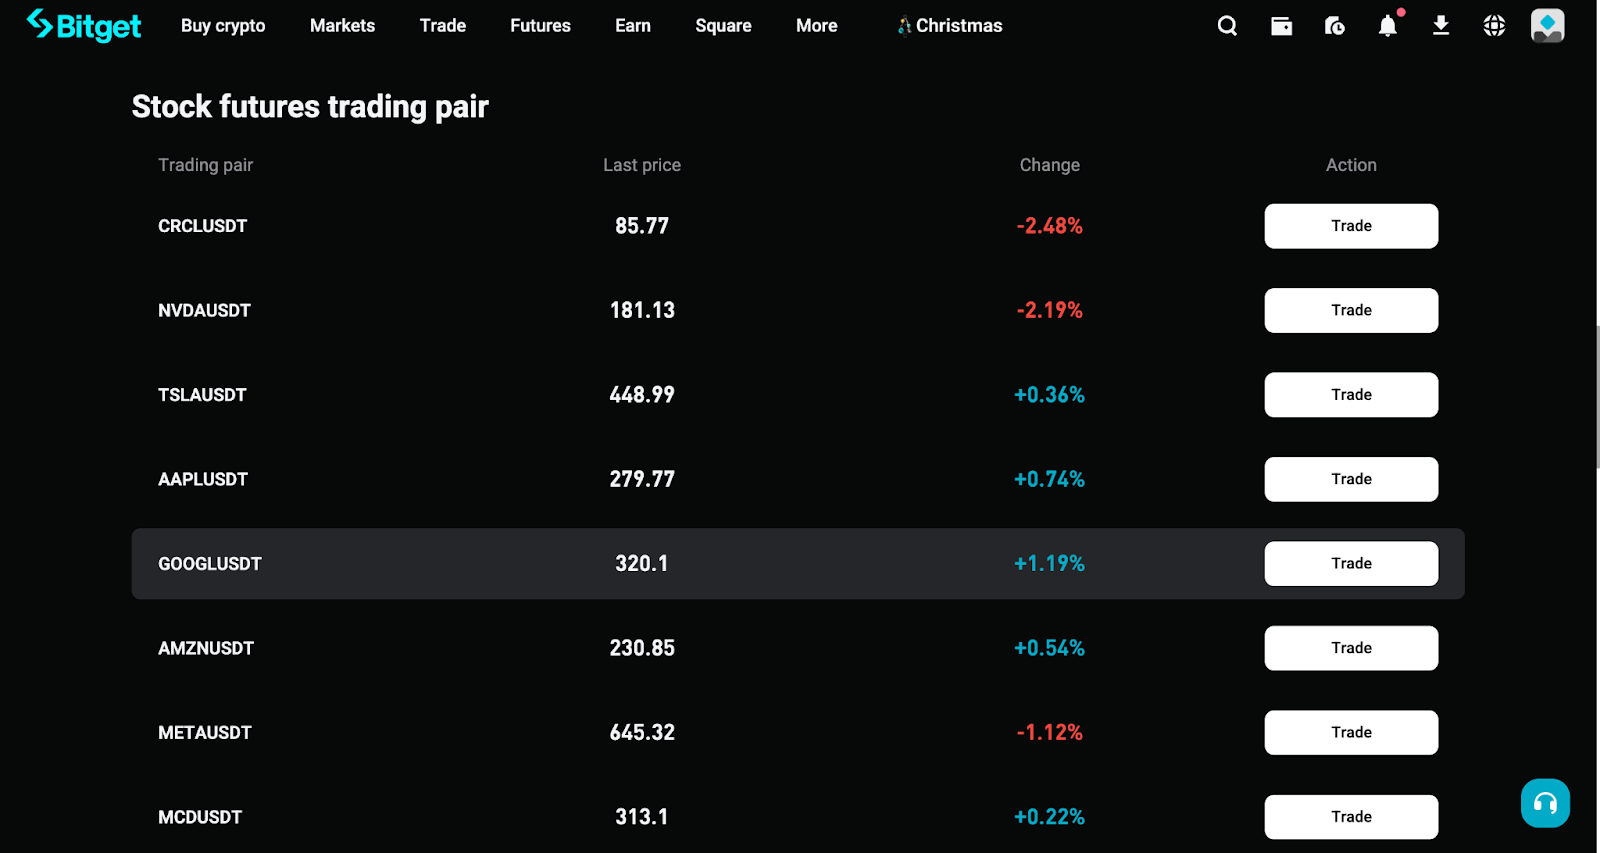This screenshot has width=1600, height=853.
Task: Expand the More menu
Action: [x=817, y=26]
